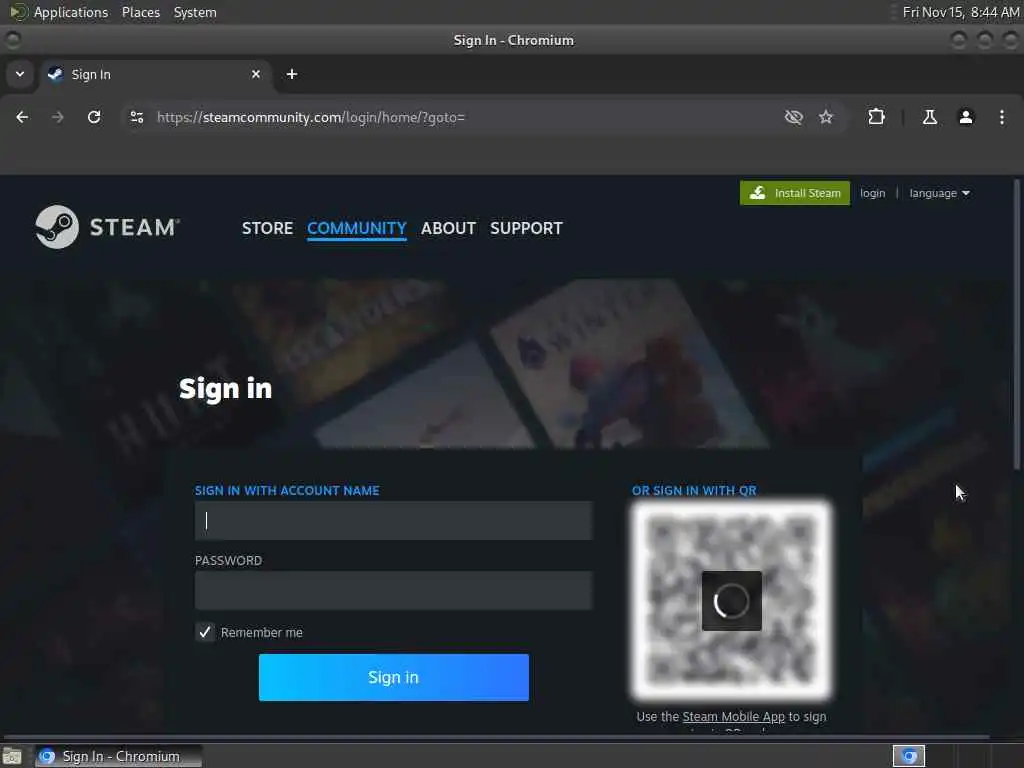Viewport: 1024px width, 768px height.
Task: Open a new browser tab
Action: pos(292,74)
